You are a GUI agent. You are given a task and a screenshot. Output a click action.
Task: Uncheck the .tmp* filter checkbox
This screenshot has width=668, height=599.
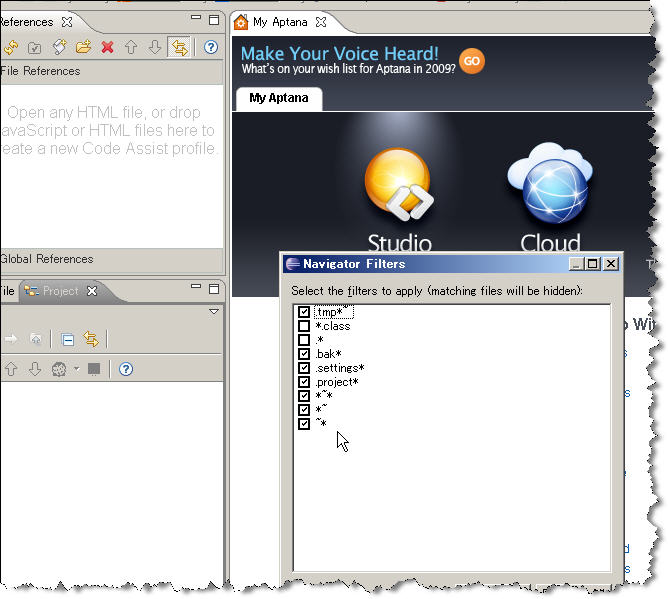(304, 312)
